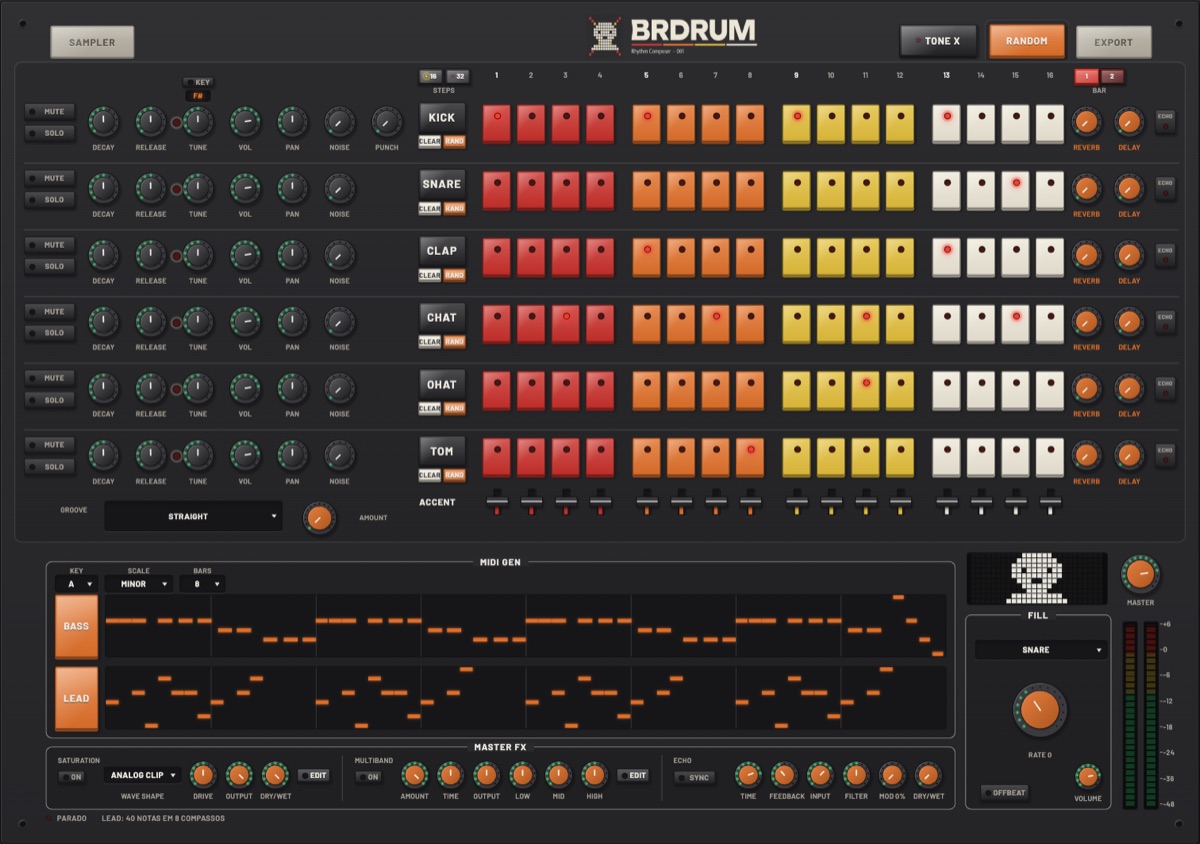This screenshot has height=844, width=1200.
Task: Switch to Bar 2
Action: 1112,76
